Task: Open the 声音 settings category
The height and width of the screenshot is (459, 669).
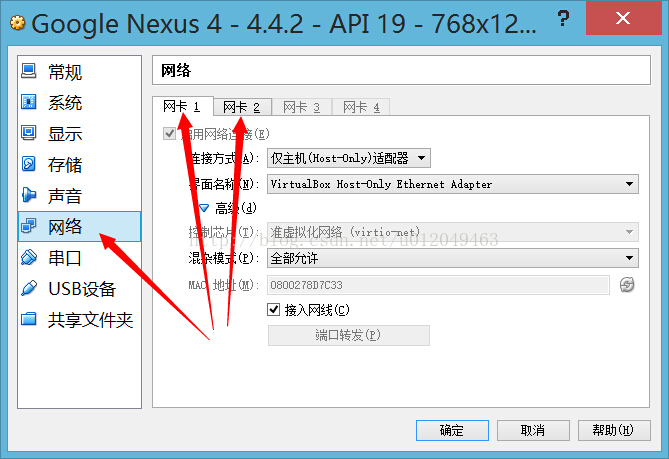Action: (x=79, y=196)
